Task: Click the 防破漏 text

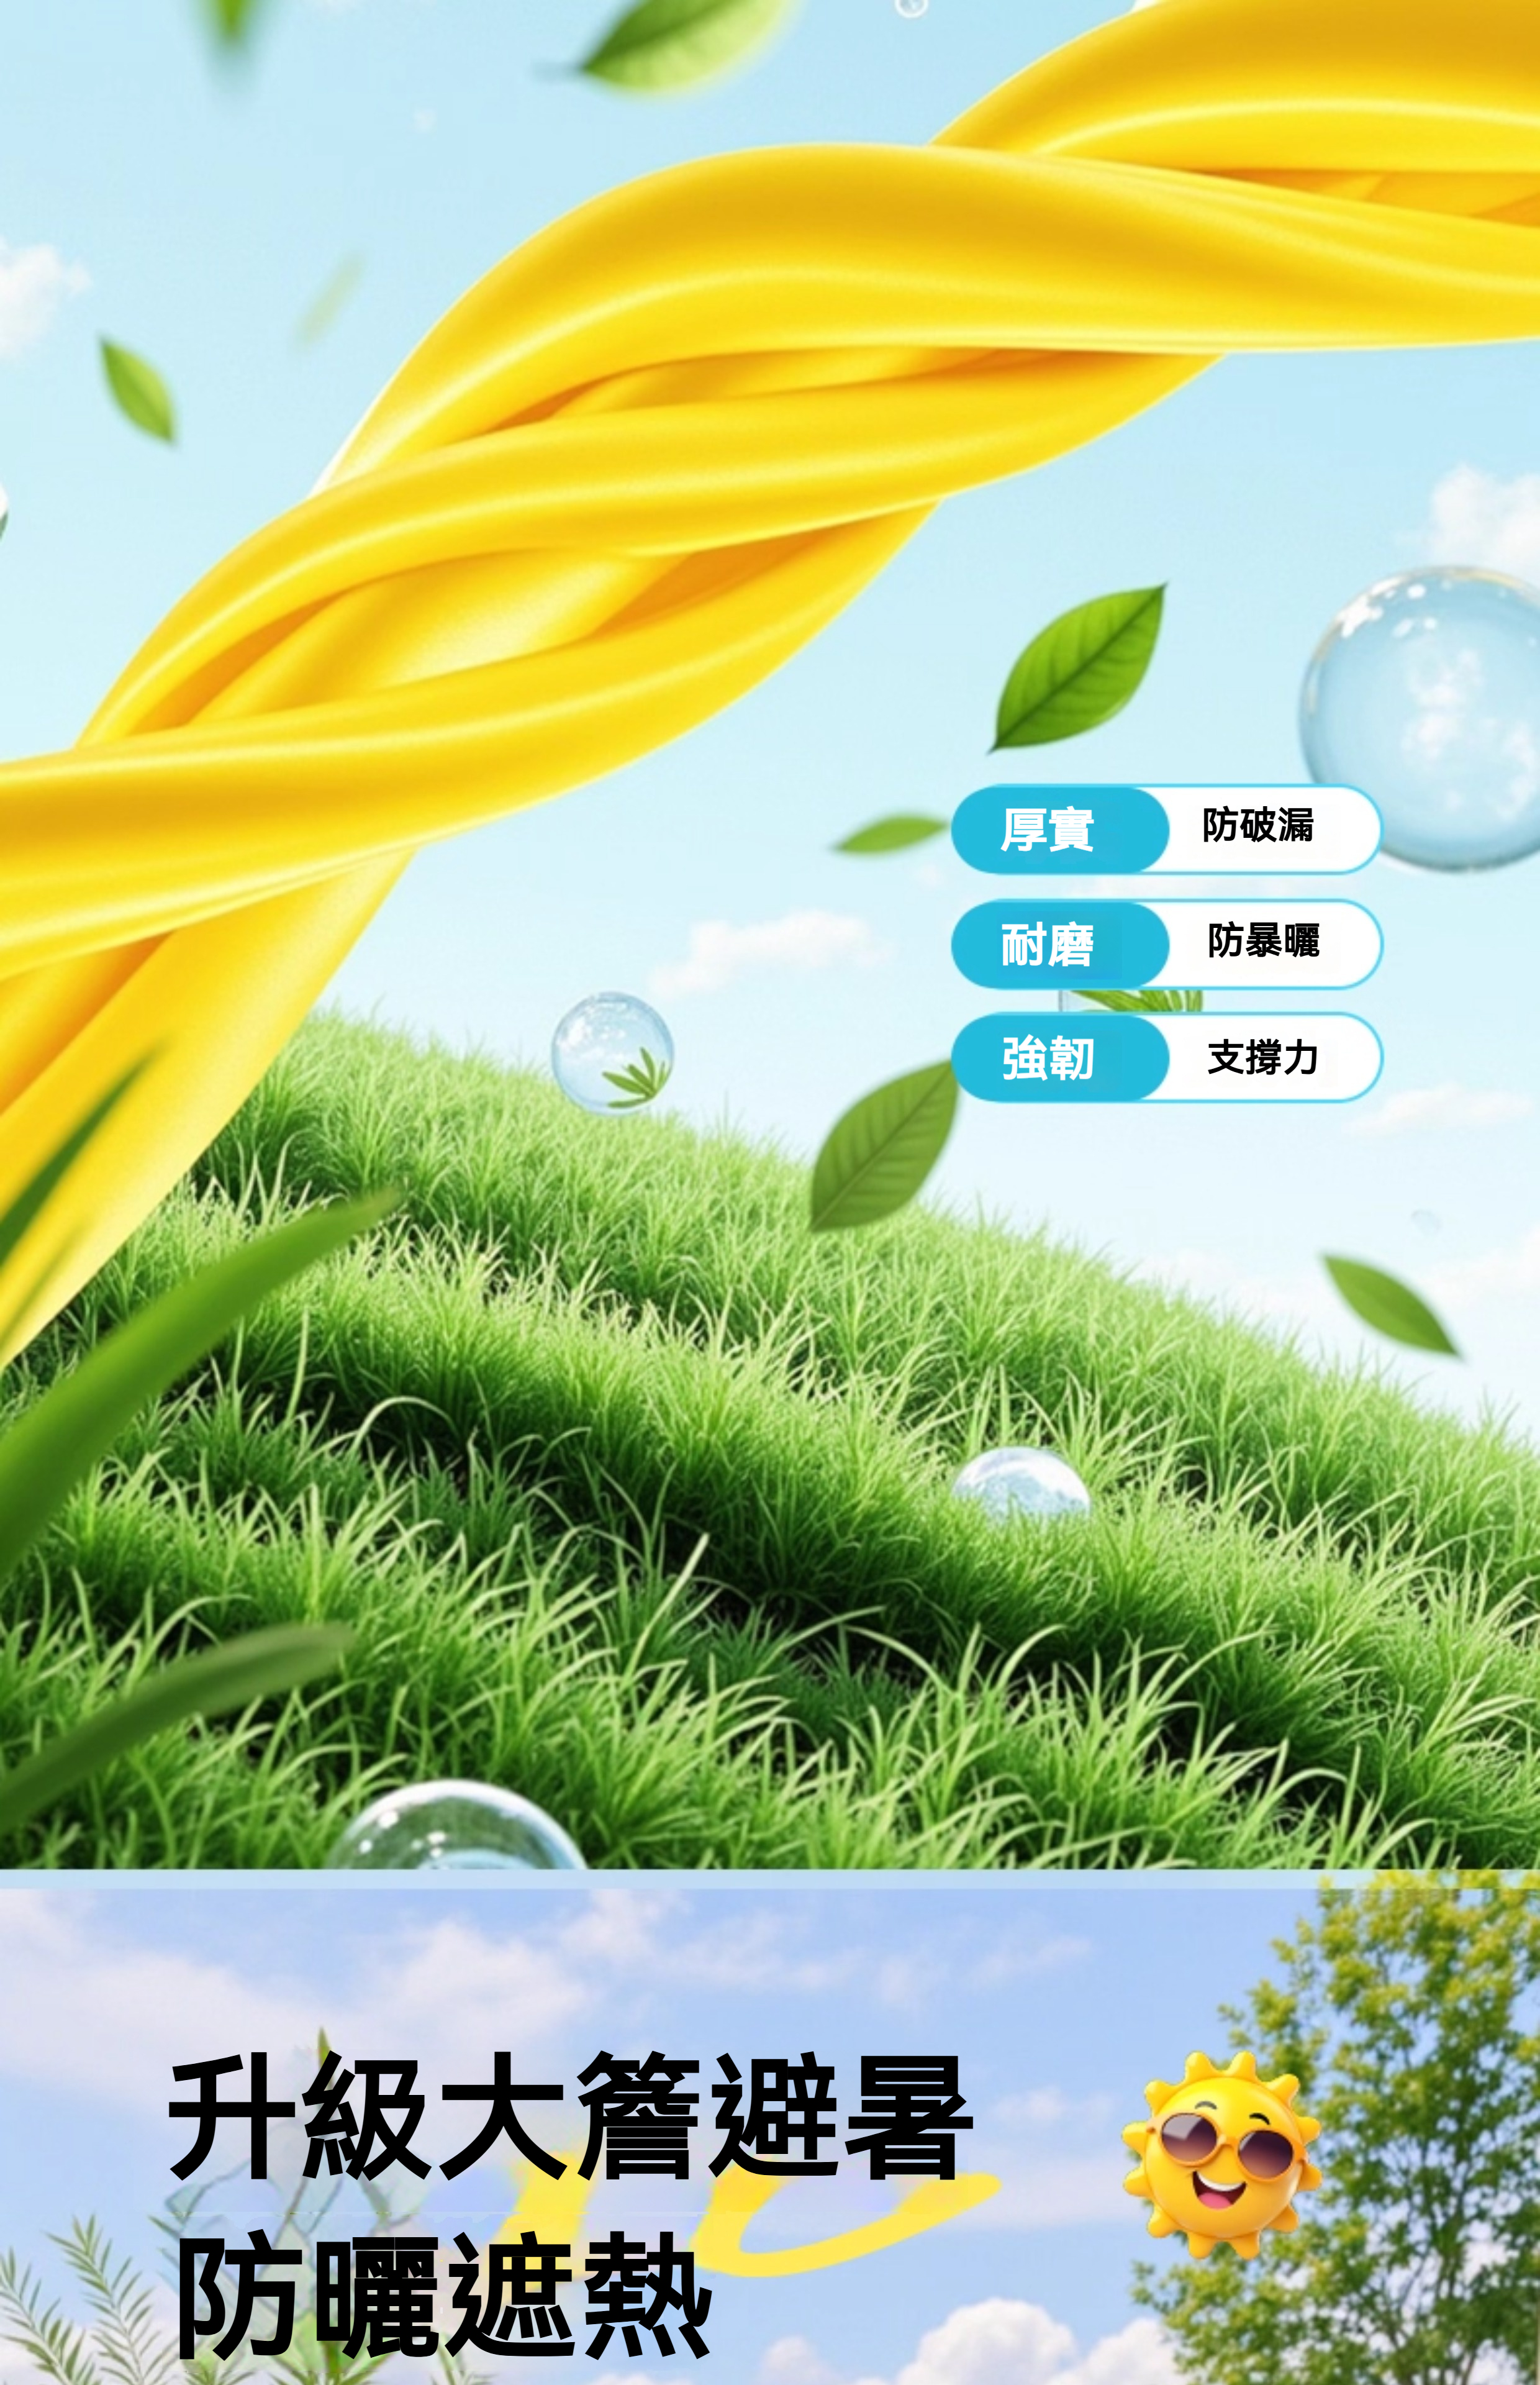Action: (x=1257, y=825)
